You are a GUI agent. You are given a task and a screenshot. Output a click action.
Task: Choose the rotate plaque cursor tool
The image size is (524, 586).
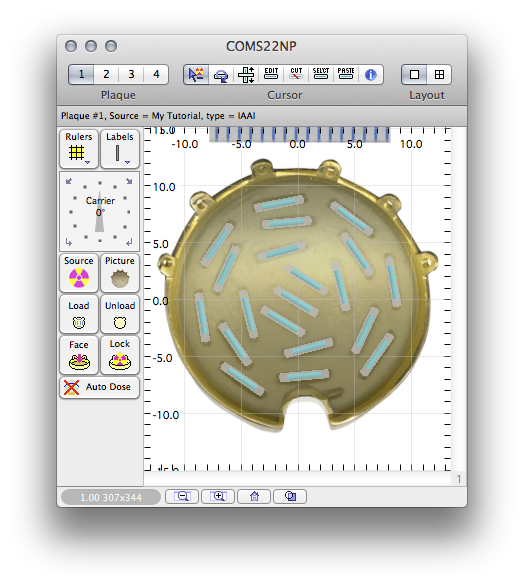[x=221, y=74]
